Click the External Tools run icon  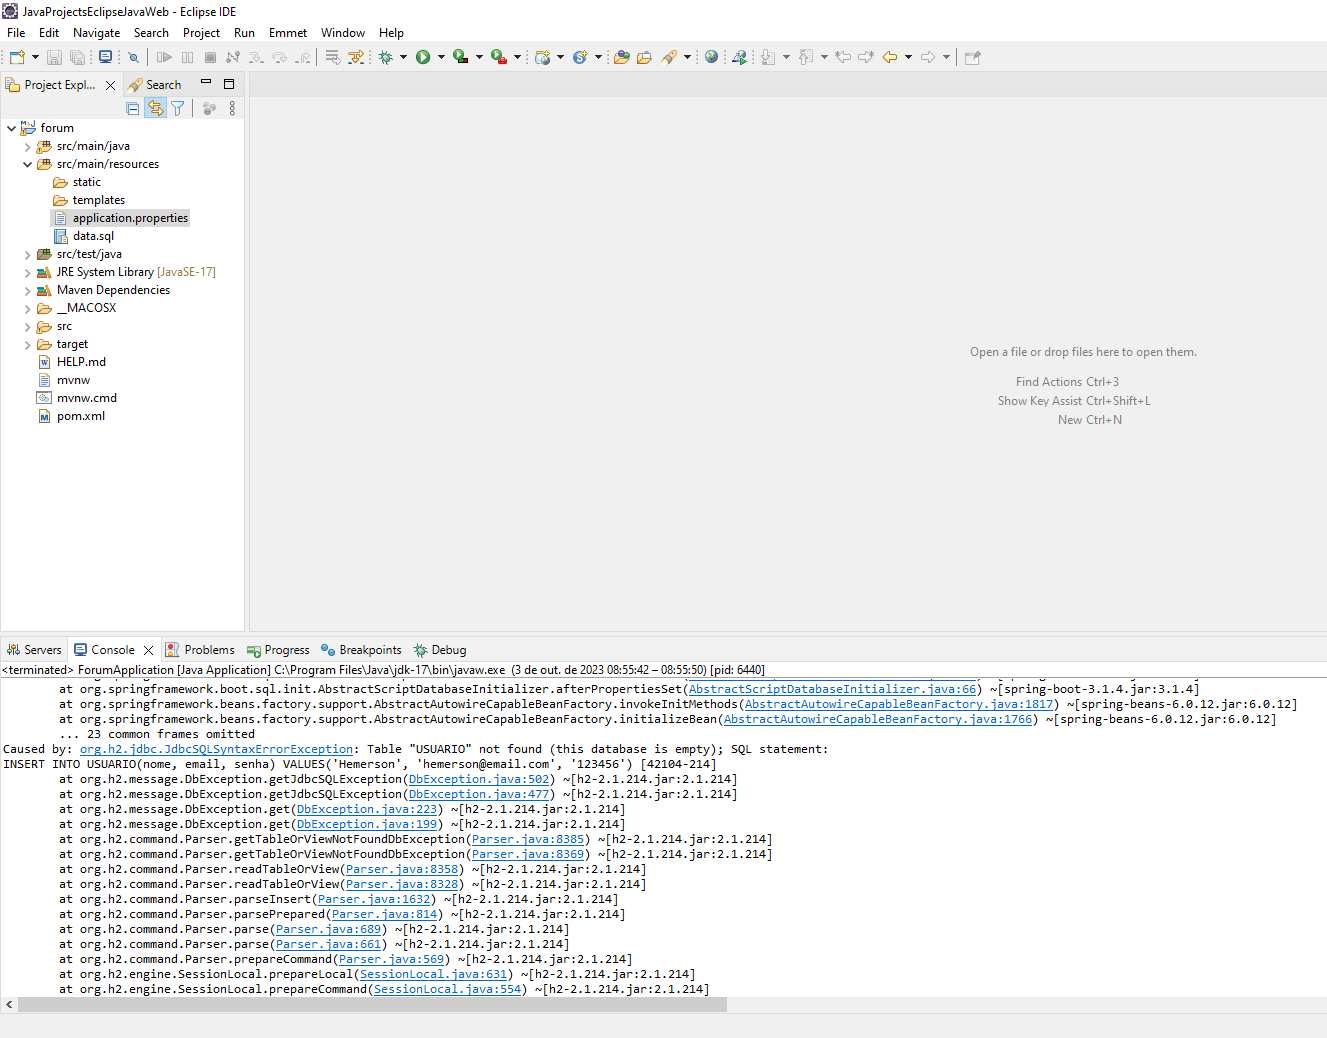pyautogui.click(x=498, y=57)
